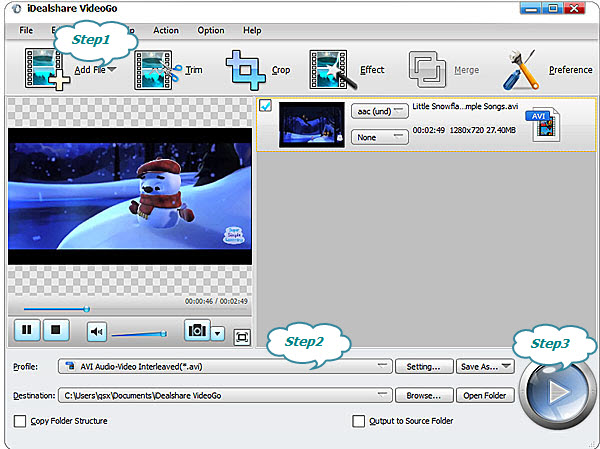Click the Effect label text

click(372, 70)
